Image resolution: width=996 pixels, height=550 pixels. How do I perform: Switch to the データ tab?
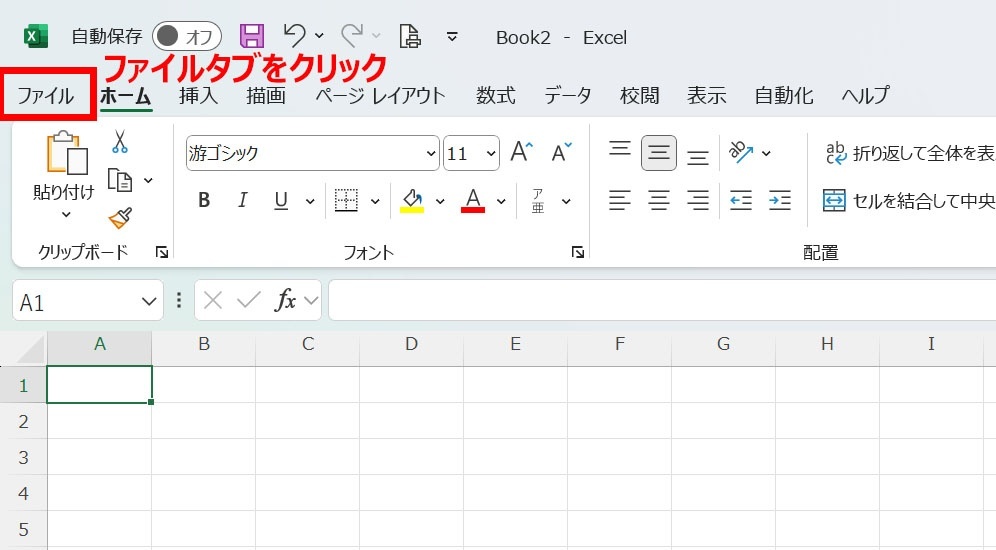point(567,95)
